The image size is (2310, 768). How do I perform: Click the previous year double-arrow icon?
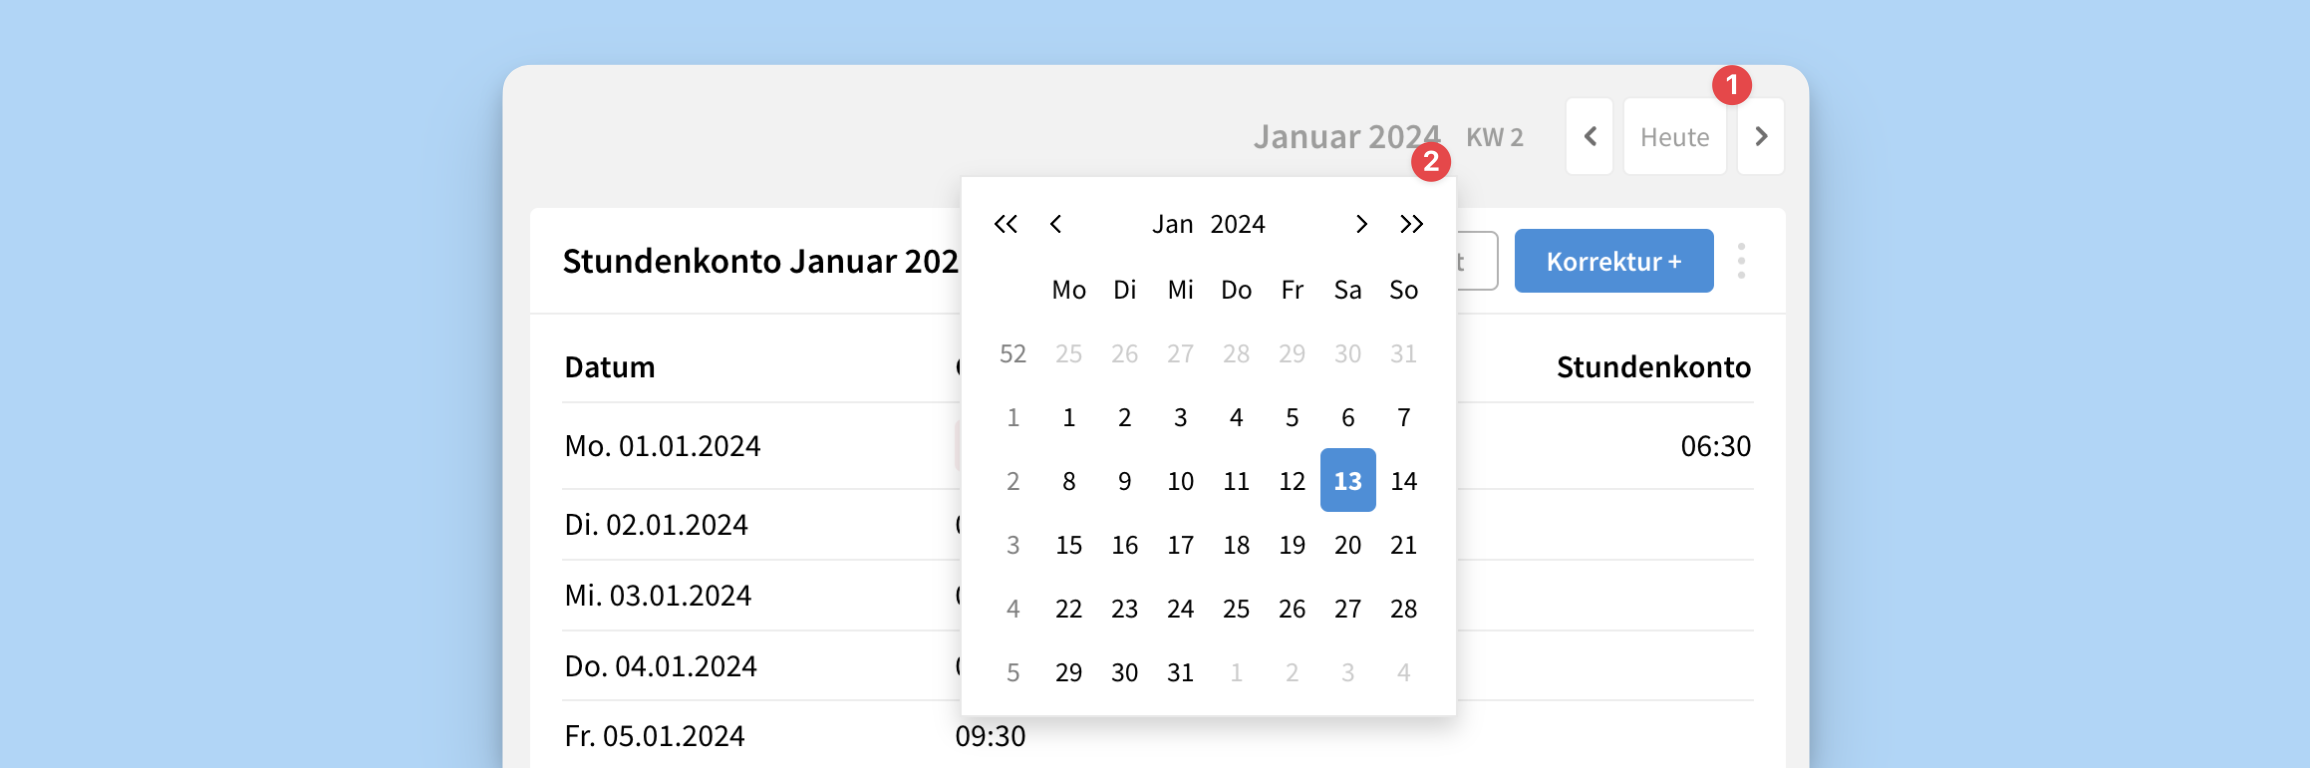pyautogui.click(x=1005, y=224)
